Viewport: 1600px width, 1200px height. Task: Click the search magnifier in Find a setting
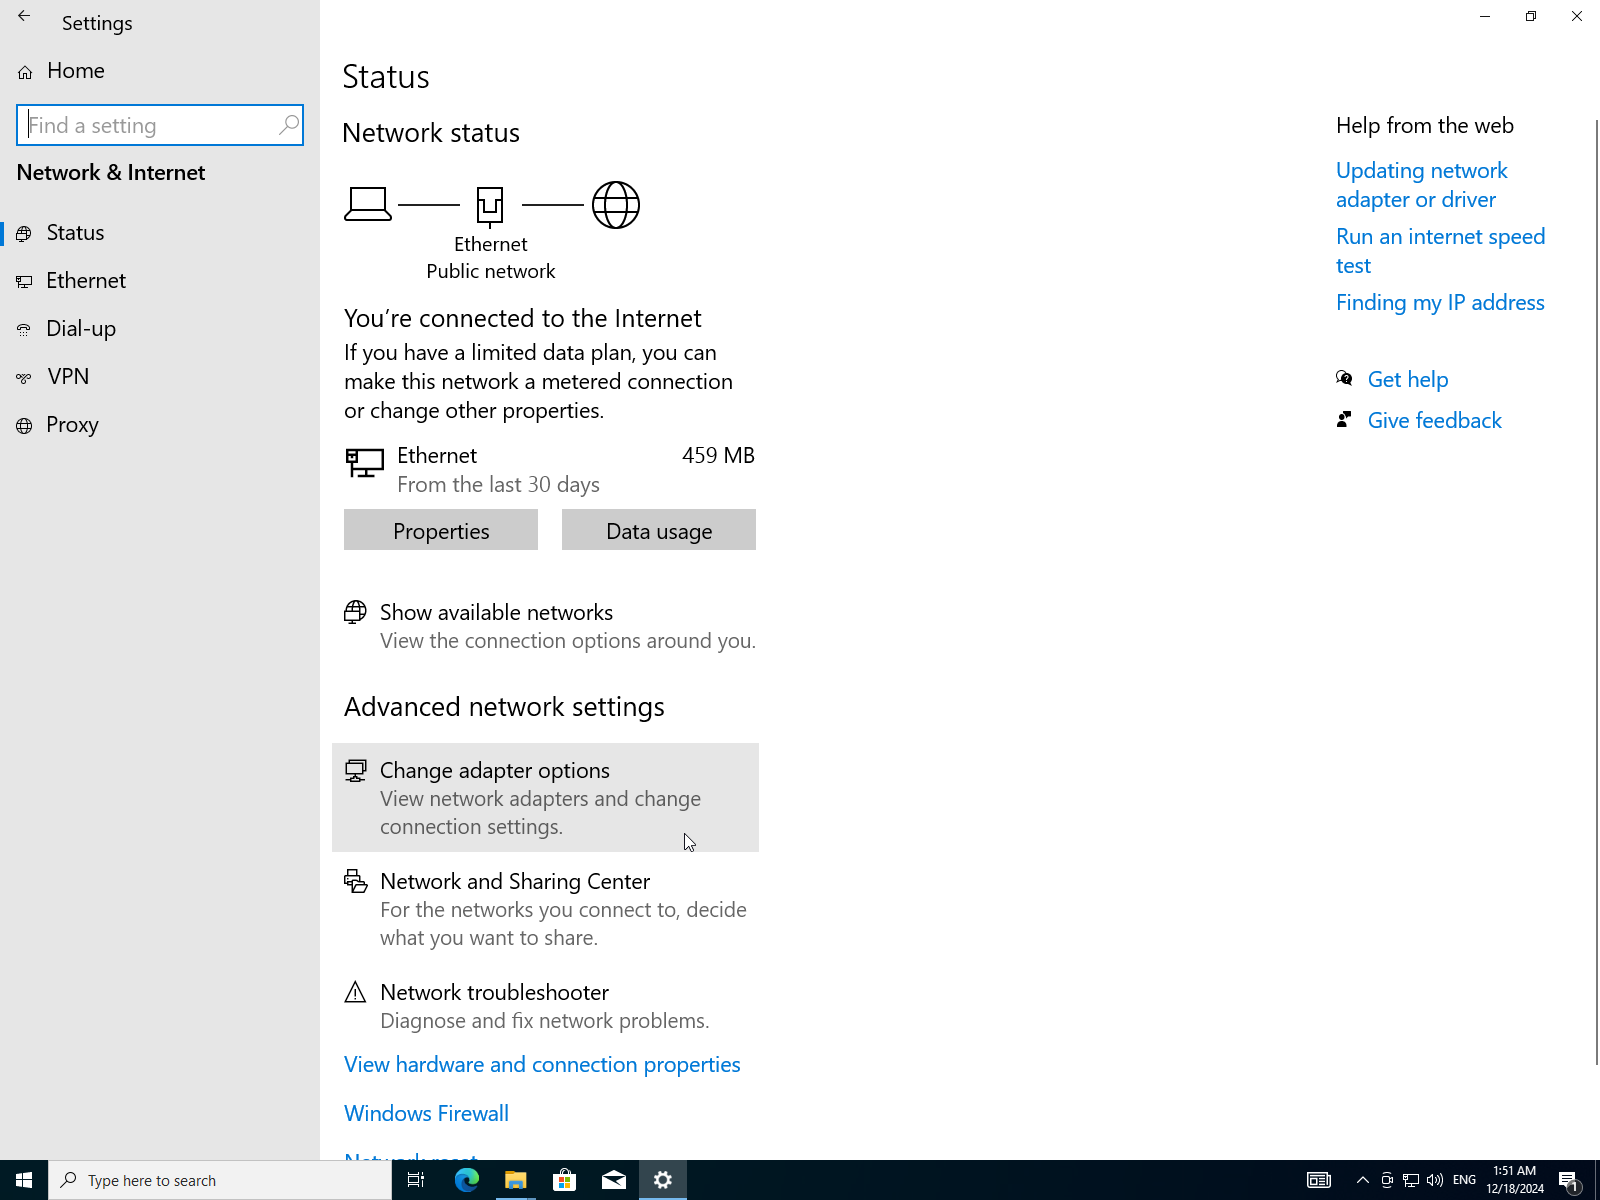[x=288, y=125]
